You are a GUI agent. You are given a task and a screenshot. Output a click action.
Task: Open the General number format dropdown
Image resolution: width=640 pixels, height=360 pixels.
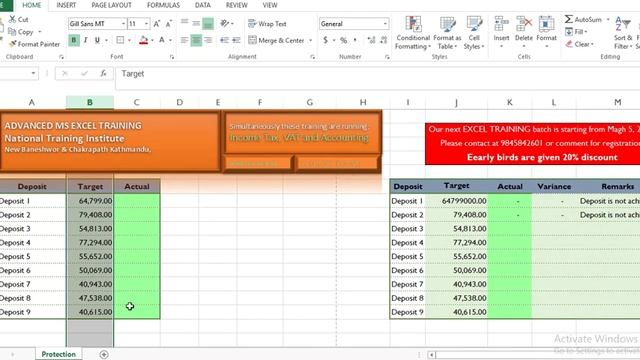[x=385, y=24]
